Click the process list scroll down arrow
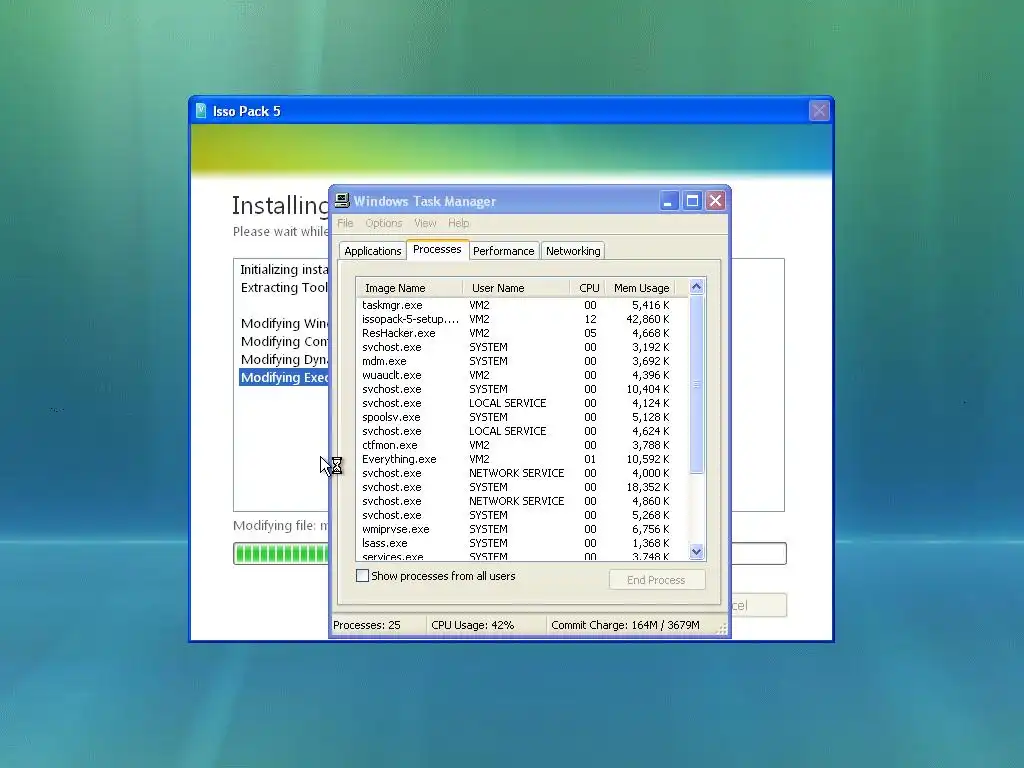 tap(696, 552)
